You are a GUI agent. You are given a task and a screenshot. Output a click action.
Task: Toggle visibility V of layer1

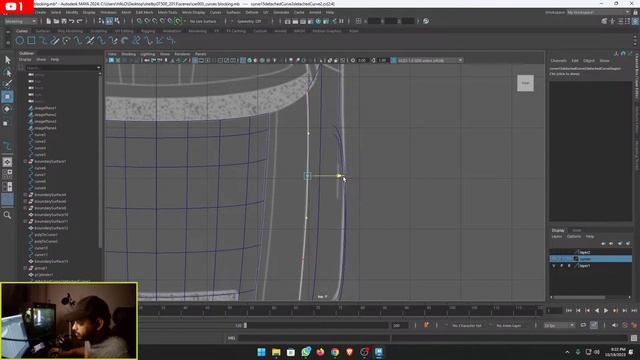coord(554,266)
